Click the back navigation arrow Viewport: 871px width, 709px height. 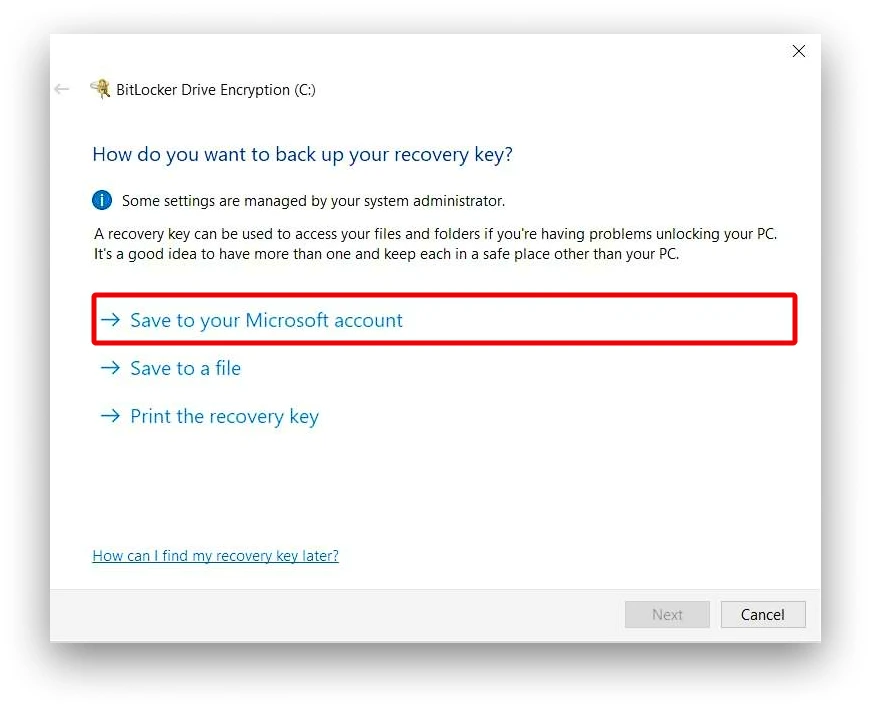click(x=61, y=89)
